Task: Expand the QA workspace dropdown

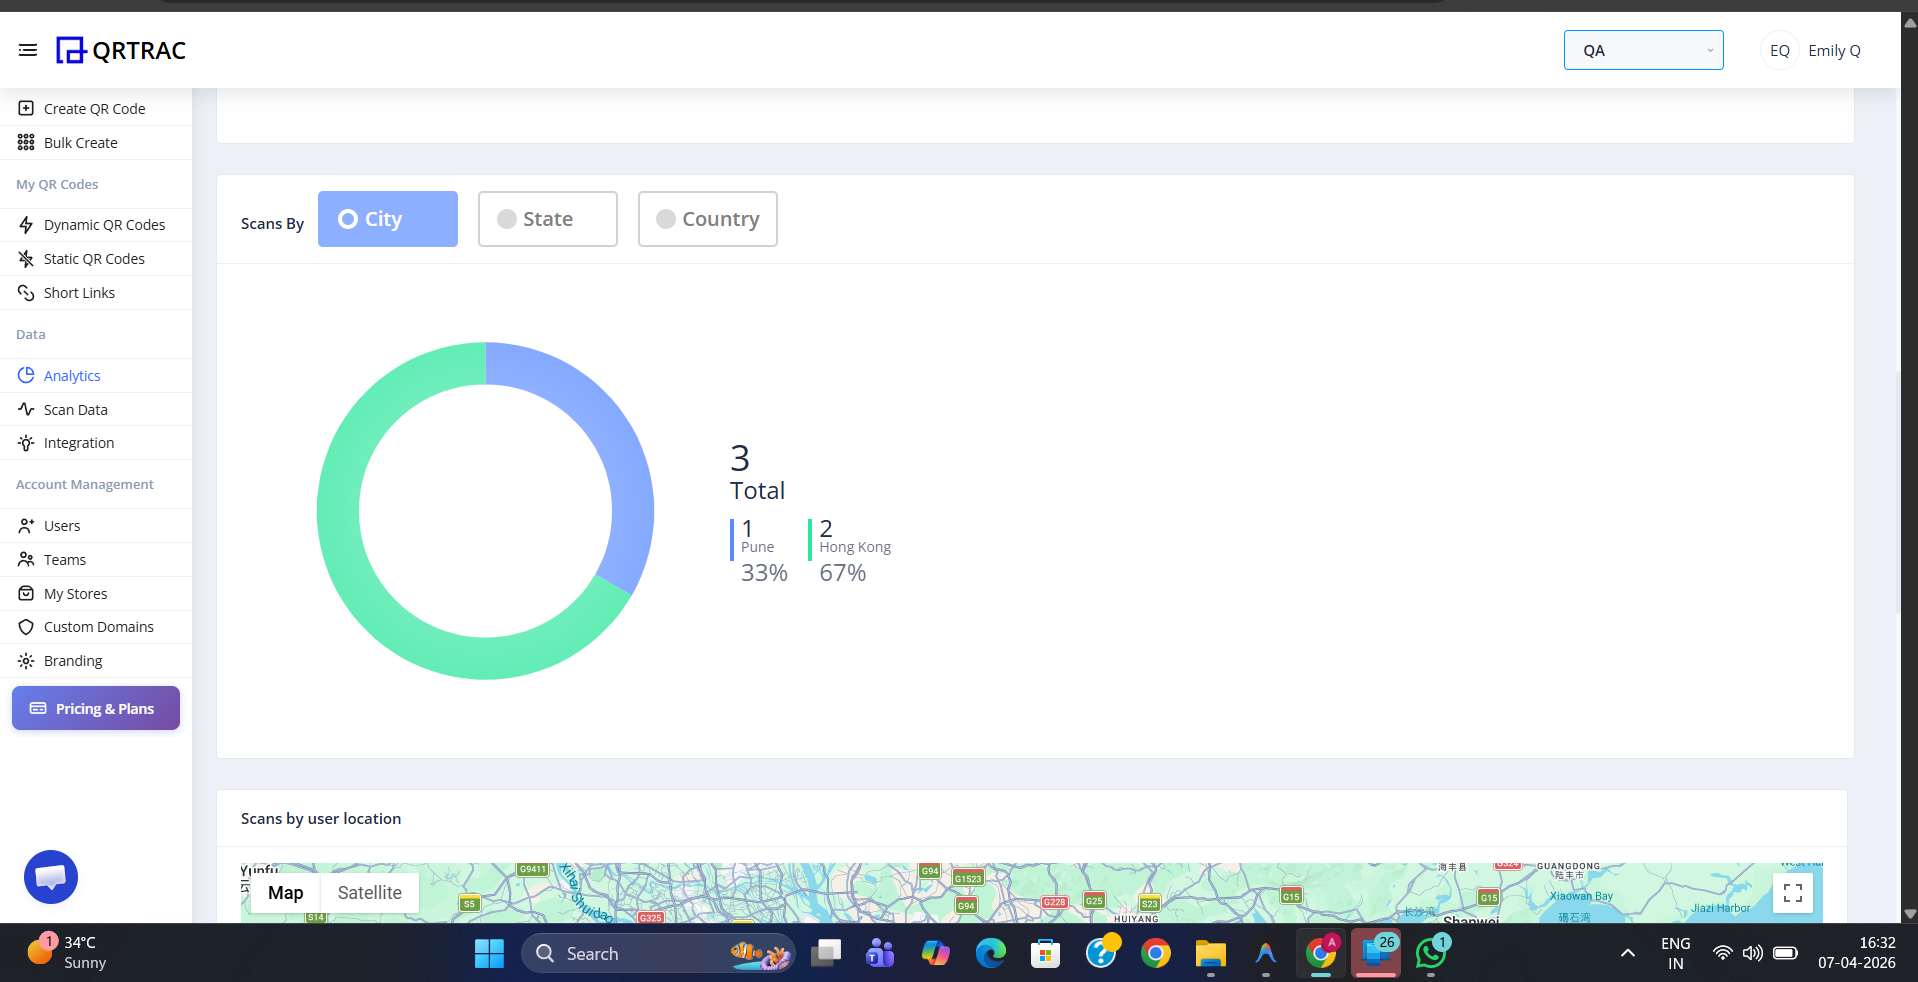Action: 1643,51
